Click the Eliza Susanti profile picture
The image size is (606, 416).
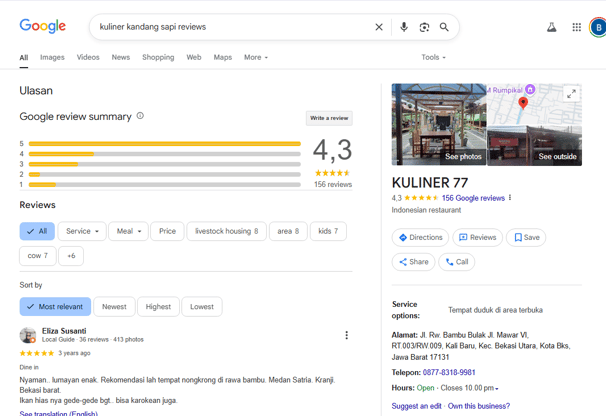[x=28, y=335]
